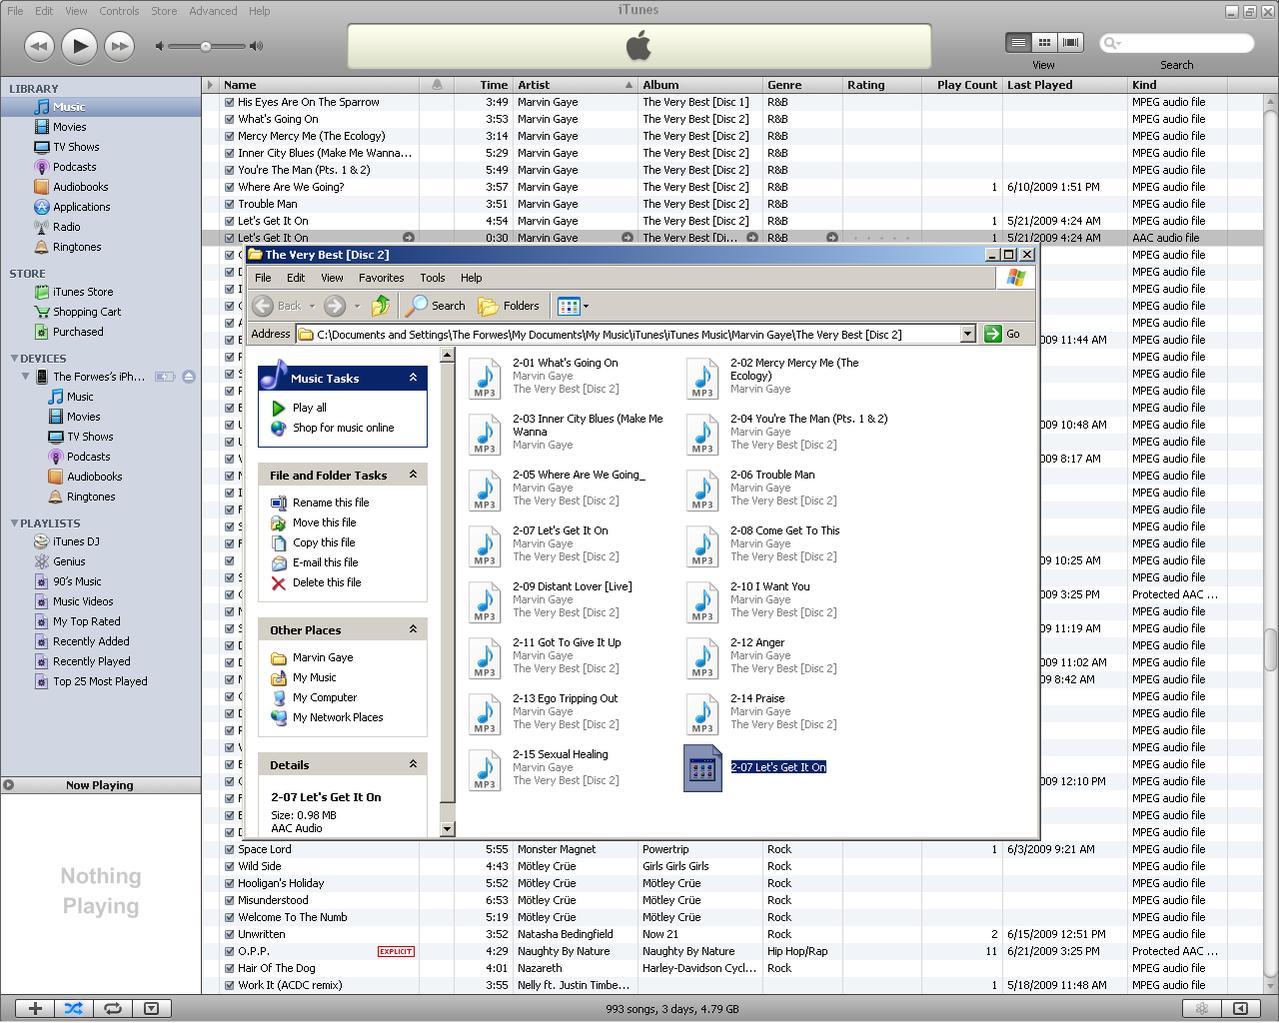Image resolution: width=1279 pixels, height=1023 pixels.
Task: Collapse the PLAYLISTS section in the sidebar
Action: (15, 523)
